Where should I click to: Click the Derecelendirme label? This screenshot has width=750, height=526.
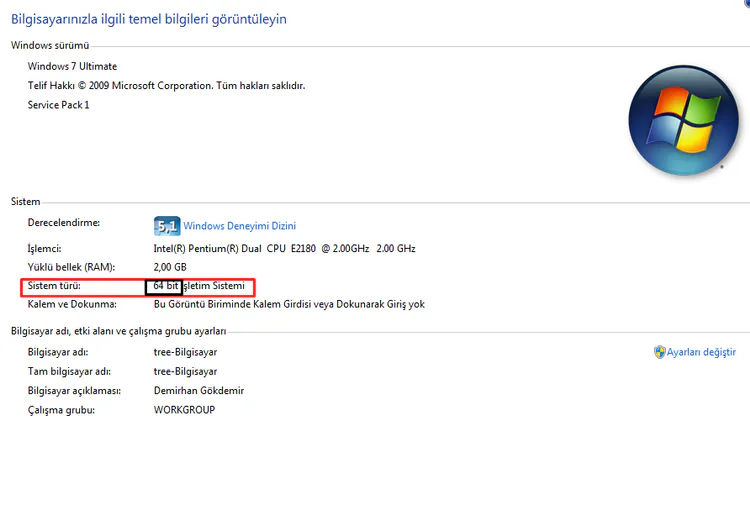tap(64, 223)
